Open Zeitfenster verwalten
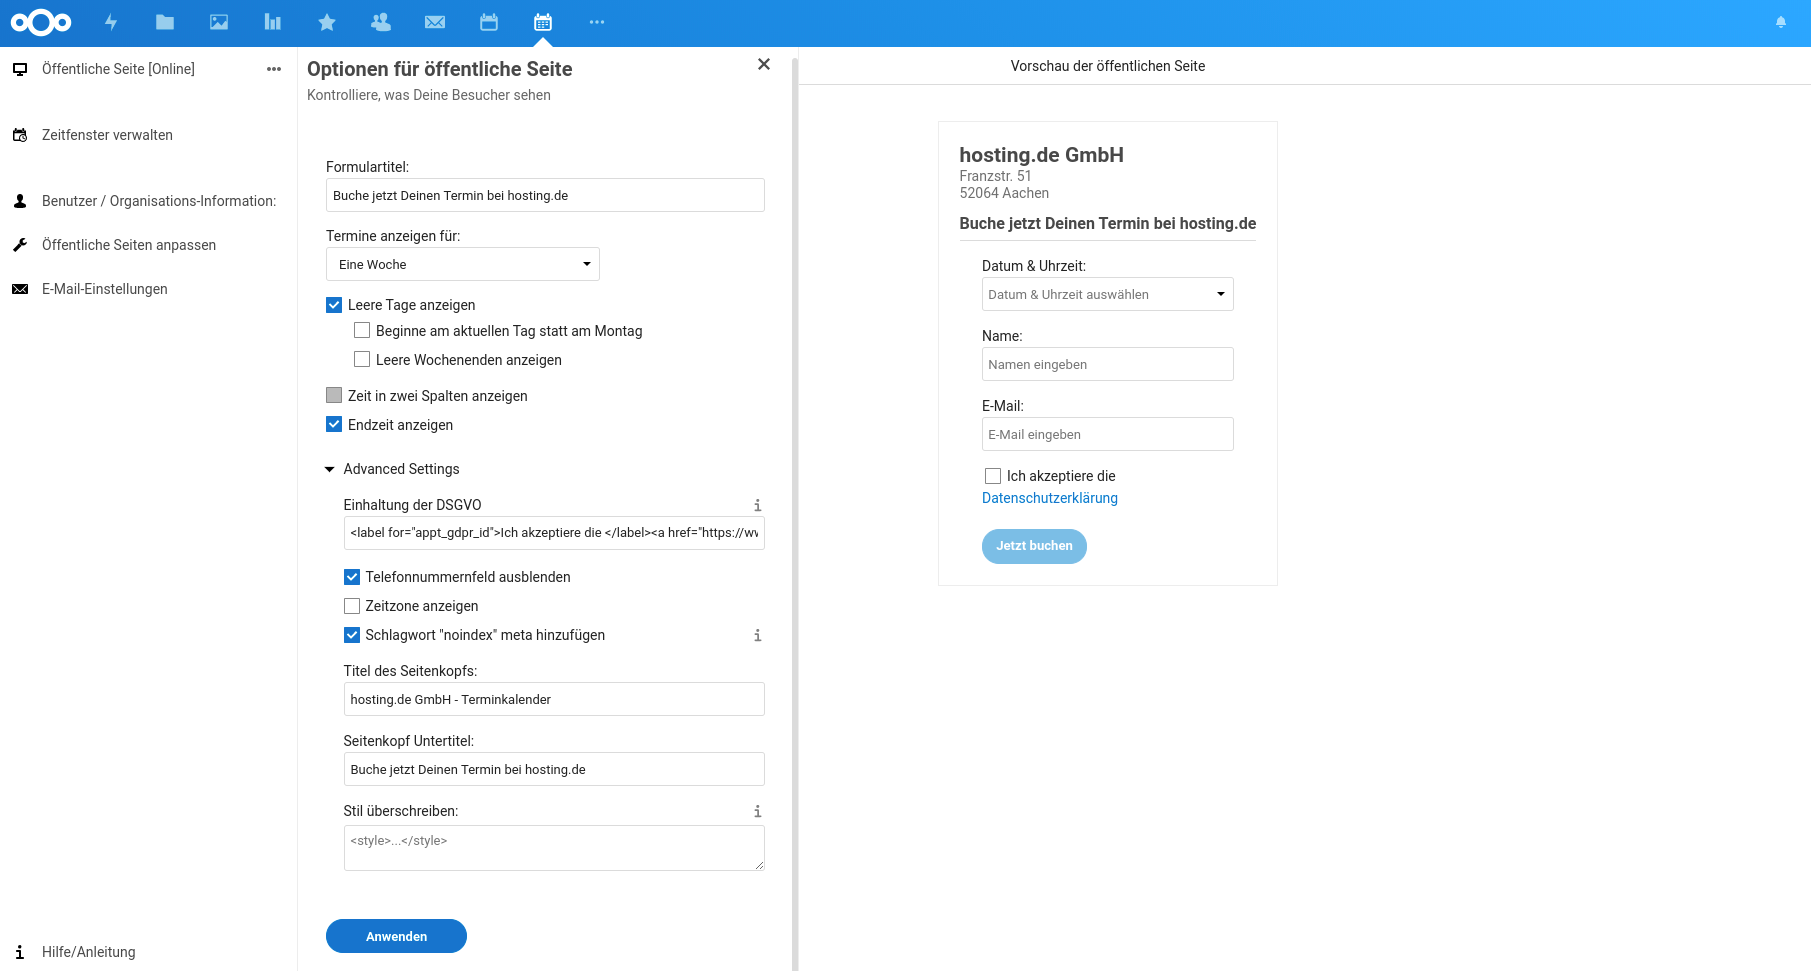This screenshot has width=1811, height=971. [107, 135]
